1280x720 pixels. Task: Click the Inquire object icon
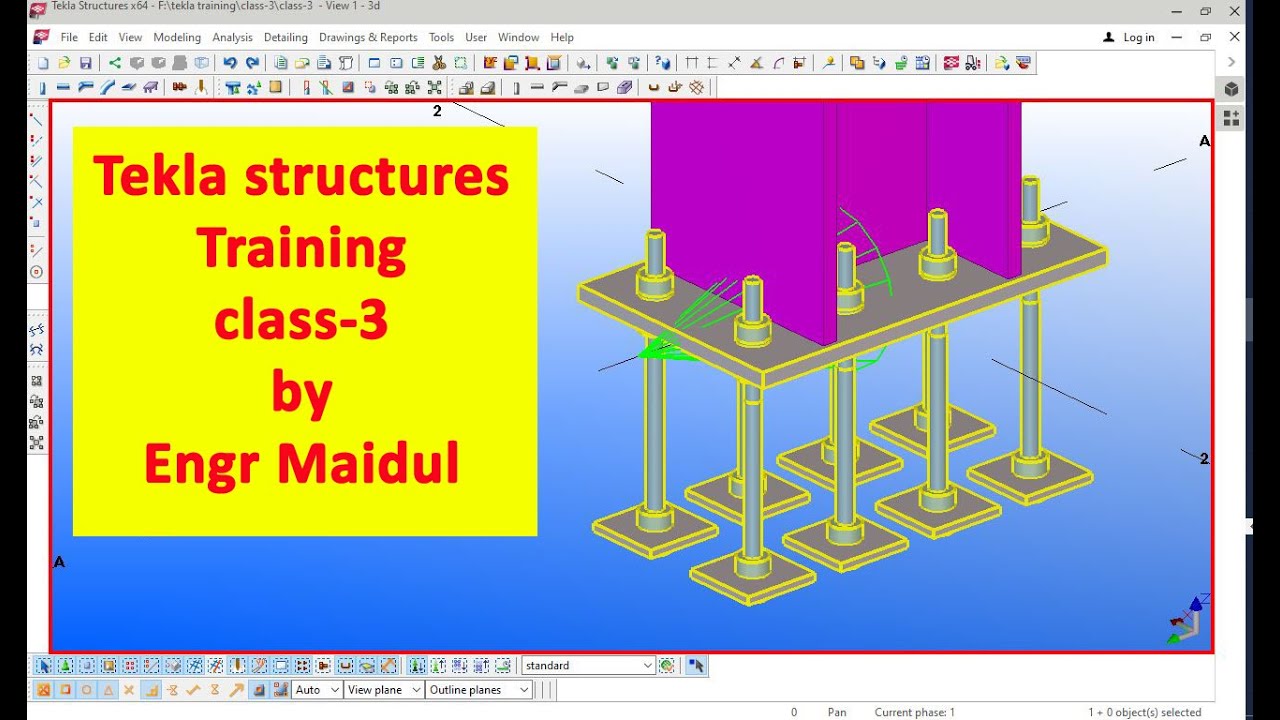(662, 63)
